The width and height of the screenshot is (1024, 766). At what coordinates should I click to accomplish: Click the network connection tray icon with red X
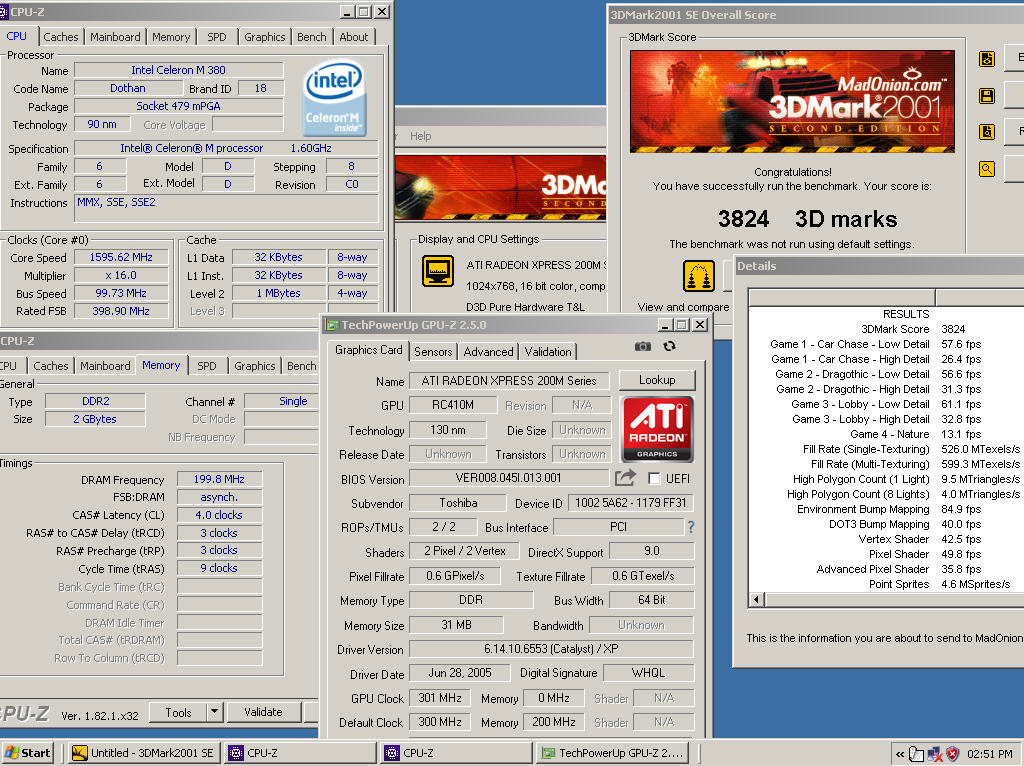935,754
